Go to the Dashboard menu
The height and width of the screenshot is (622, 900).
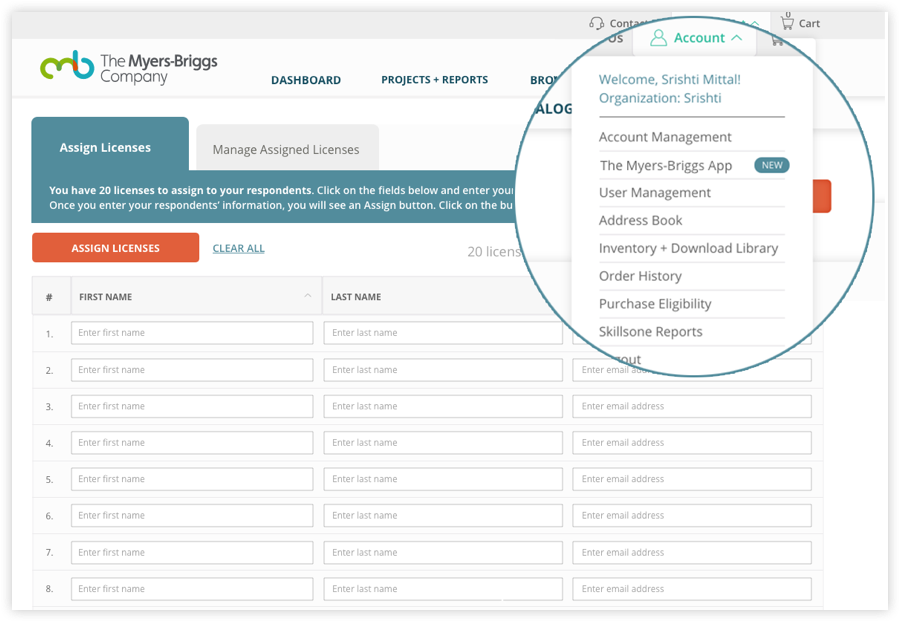(306, 80)
